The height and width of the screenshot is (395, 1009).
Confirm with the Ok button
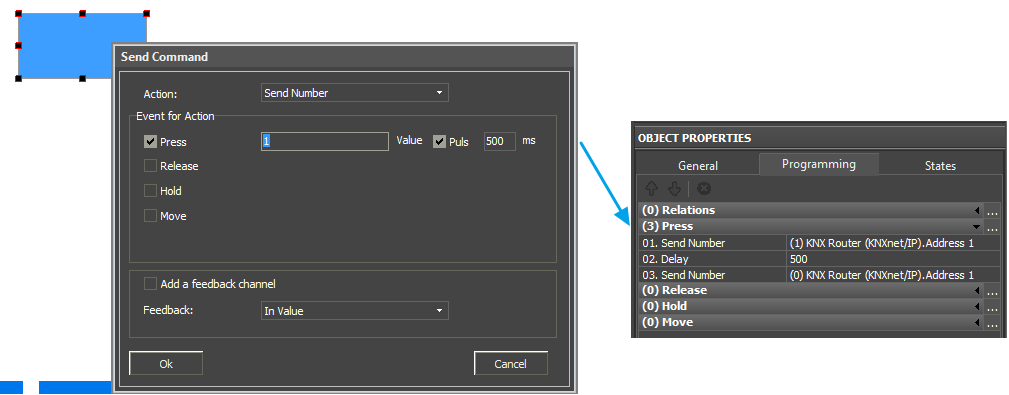tap(166, 363)
